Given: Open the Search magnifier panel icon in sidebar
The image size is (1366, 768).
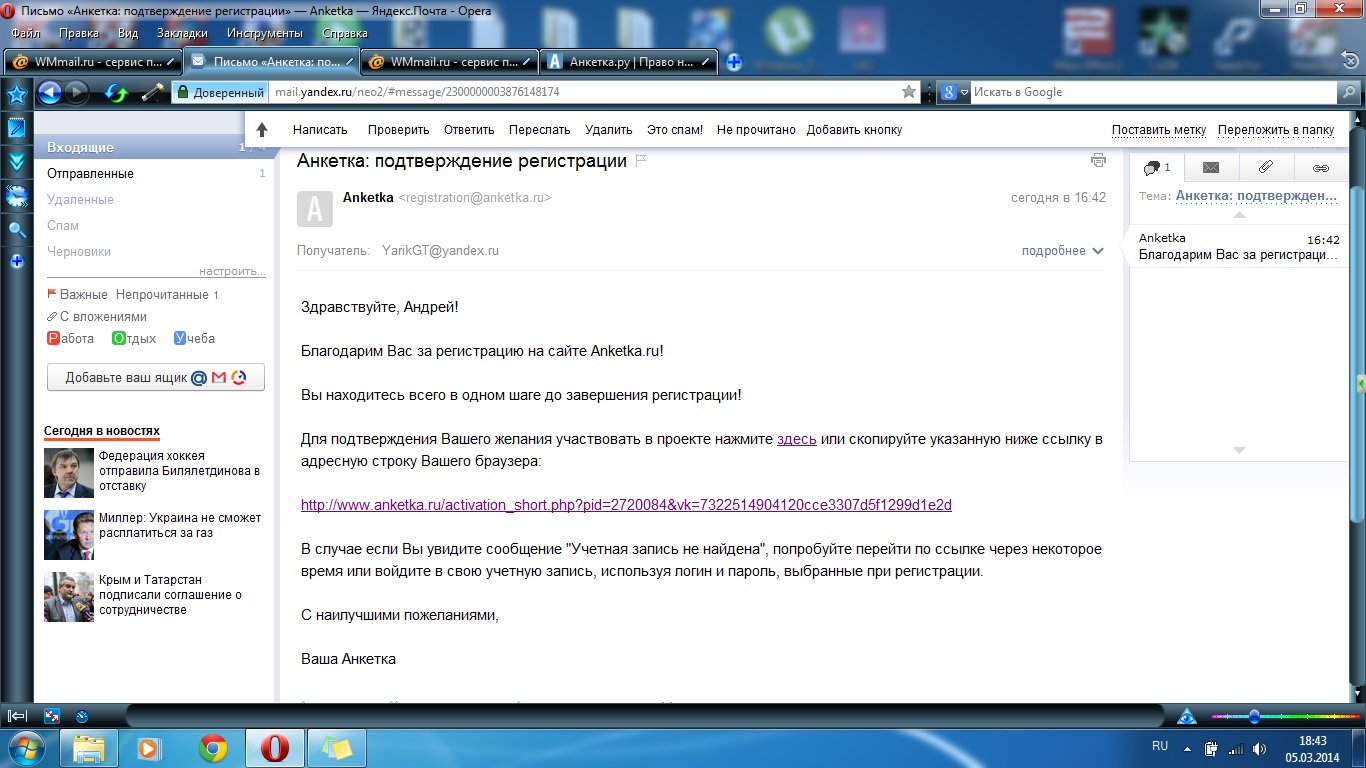Looking at the screenshot, I should (16, 230).
